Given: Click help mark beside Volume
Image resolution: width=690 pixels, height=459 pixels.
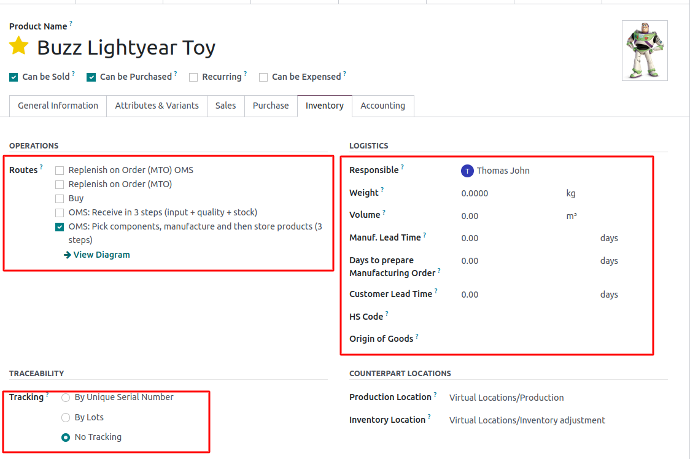Looking at the screenshot, I should (384, 213).
